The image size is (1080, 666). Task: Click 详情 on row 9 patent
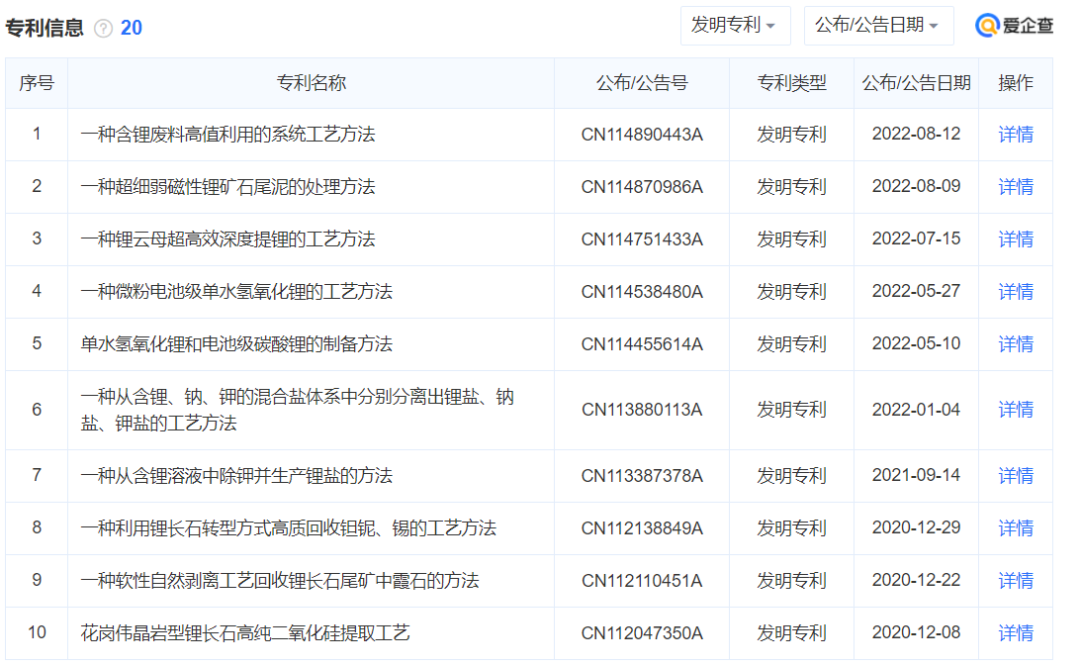[1015, 581]
